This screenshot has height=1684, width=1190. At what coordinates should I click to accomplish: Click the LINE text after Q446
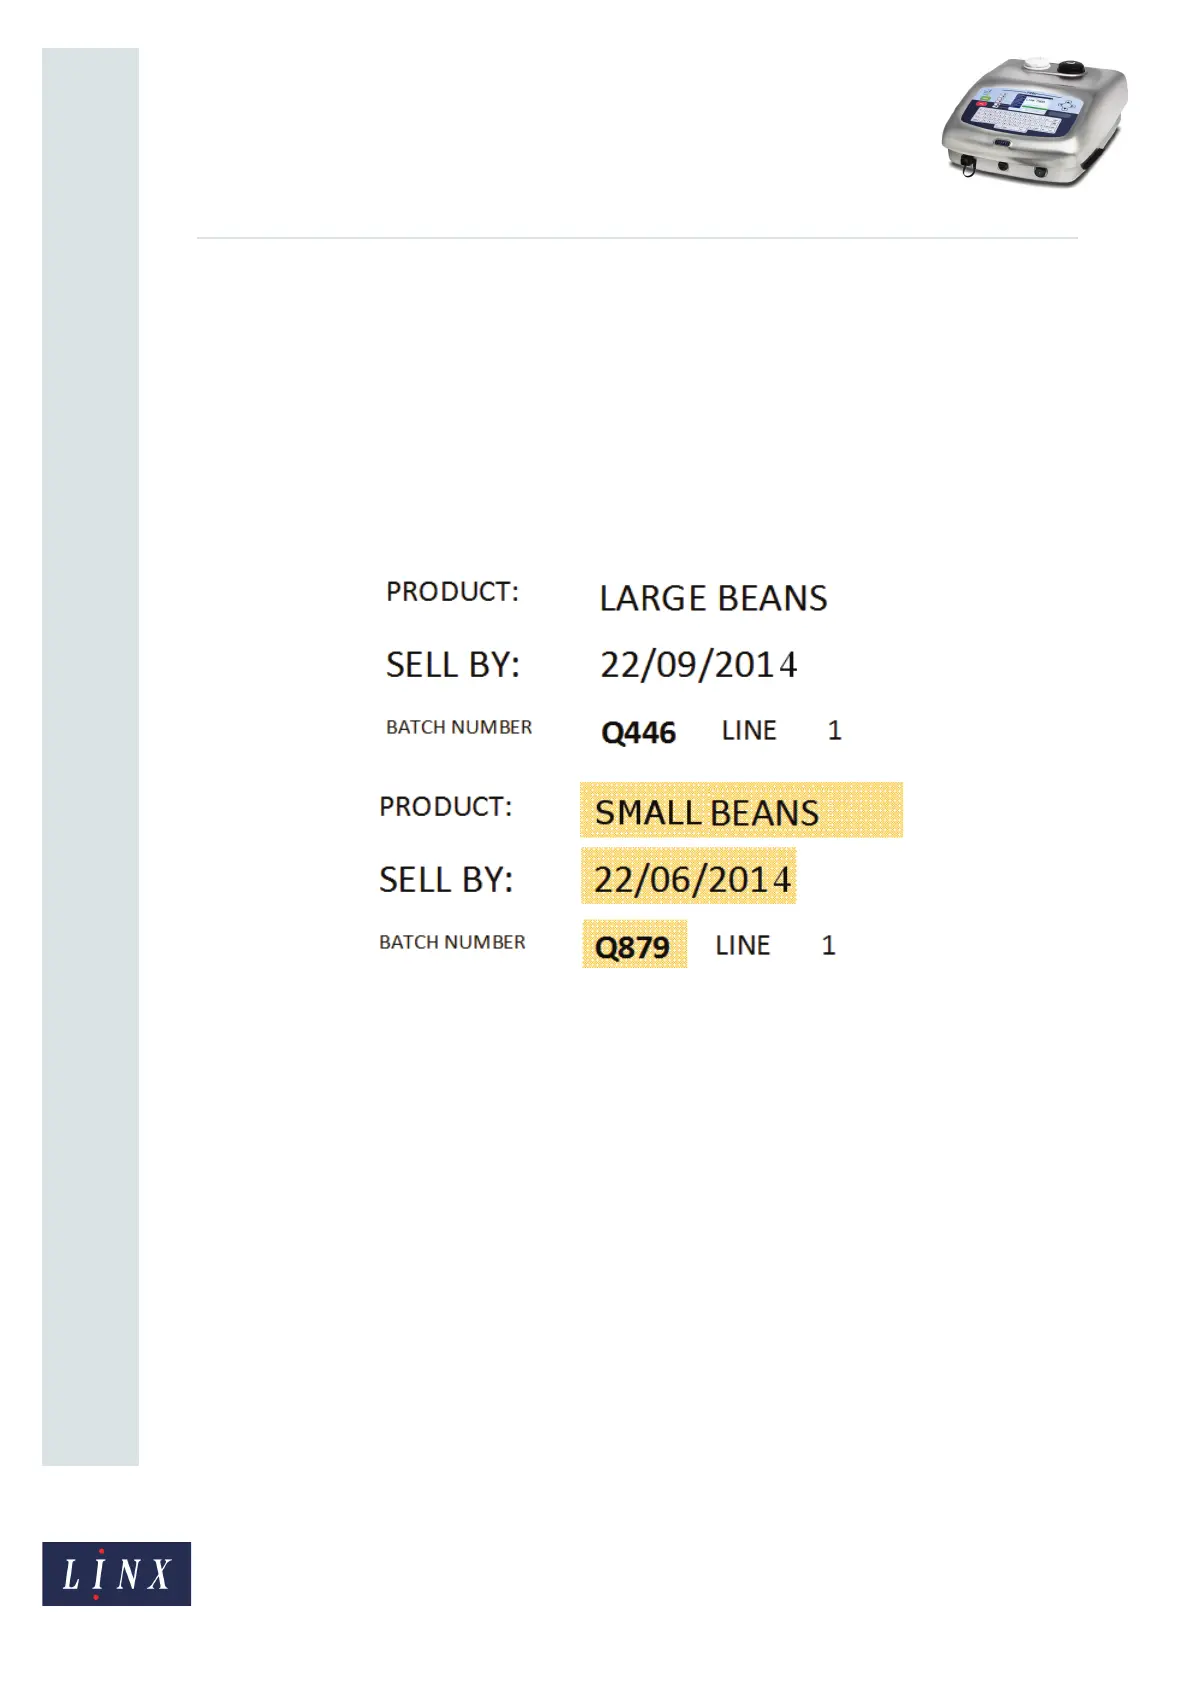[749, 731]
